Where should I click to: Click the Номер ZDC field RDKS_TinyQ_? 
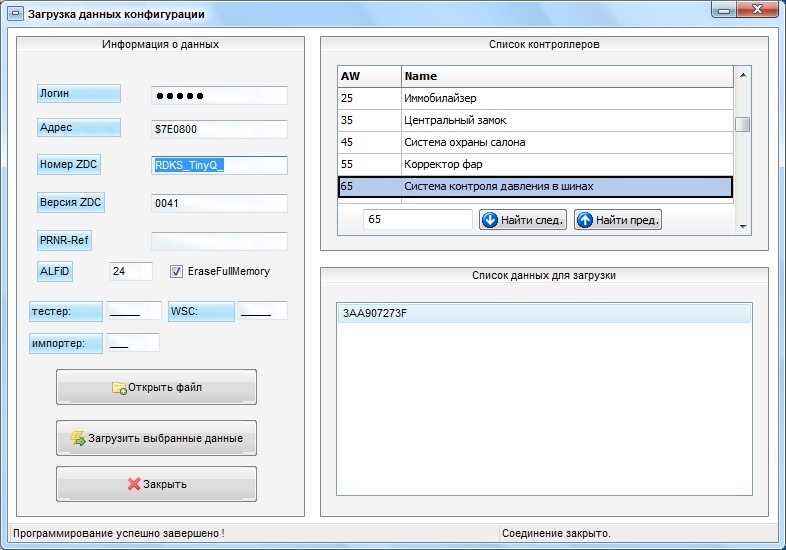tap(219, 165)
